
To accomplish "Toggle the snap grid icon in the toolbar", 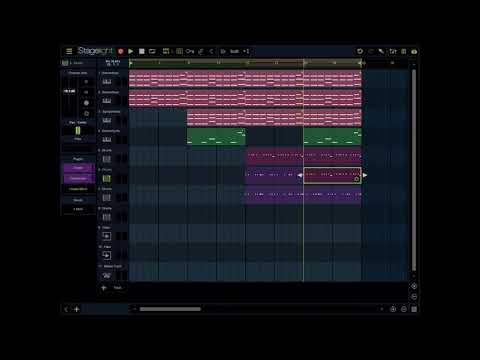I will (179, 51).
